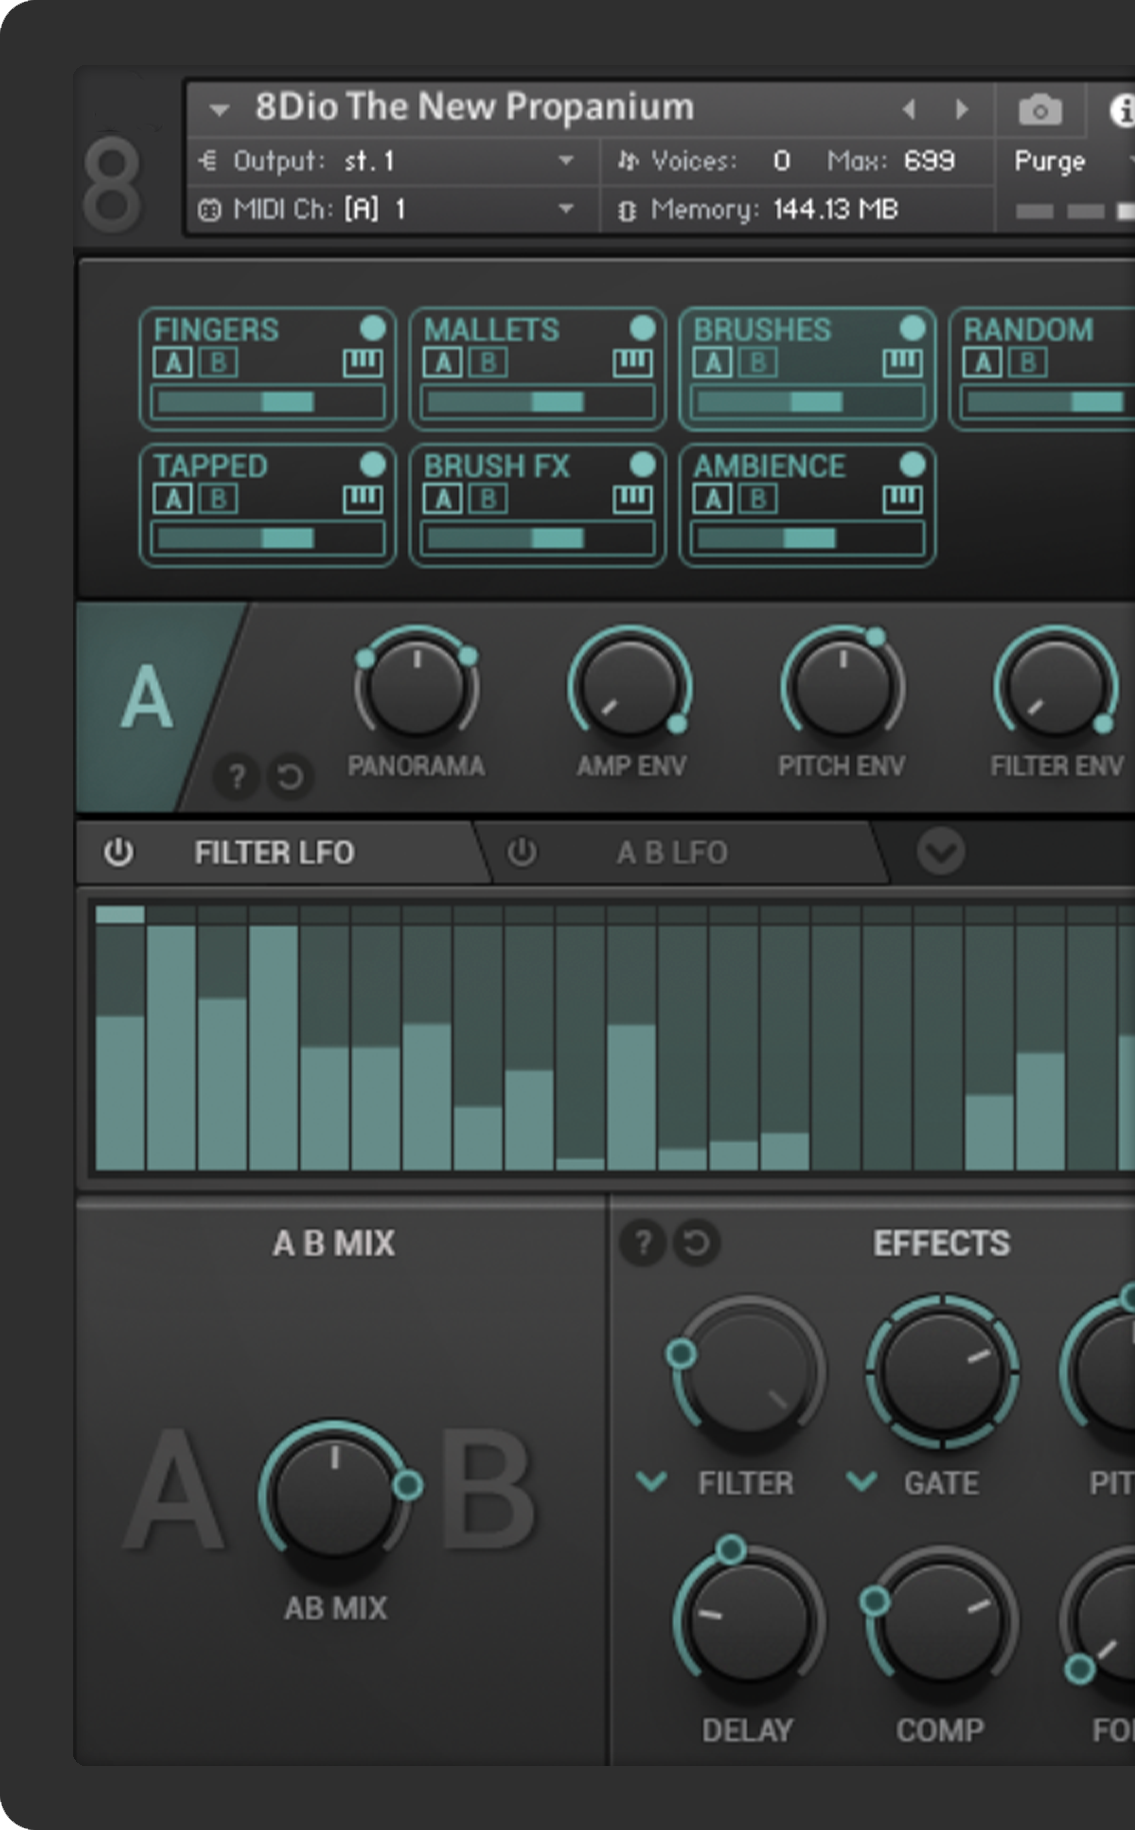Select layer B for TAPPED
Viewport: 1135px width, 1830px height.
pyautogui.click(x=218, y=498)
